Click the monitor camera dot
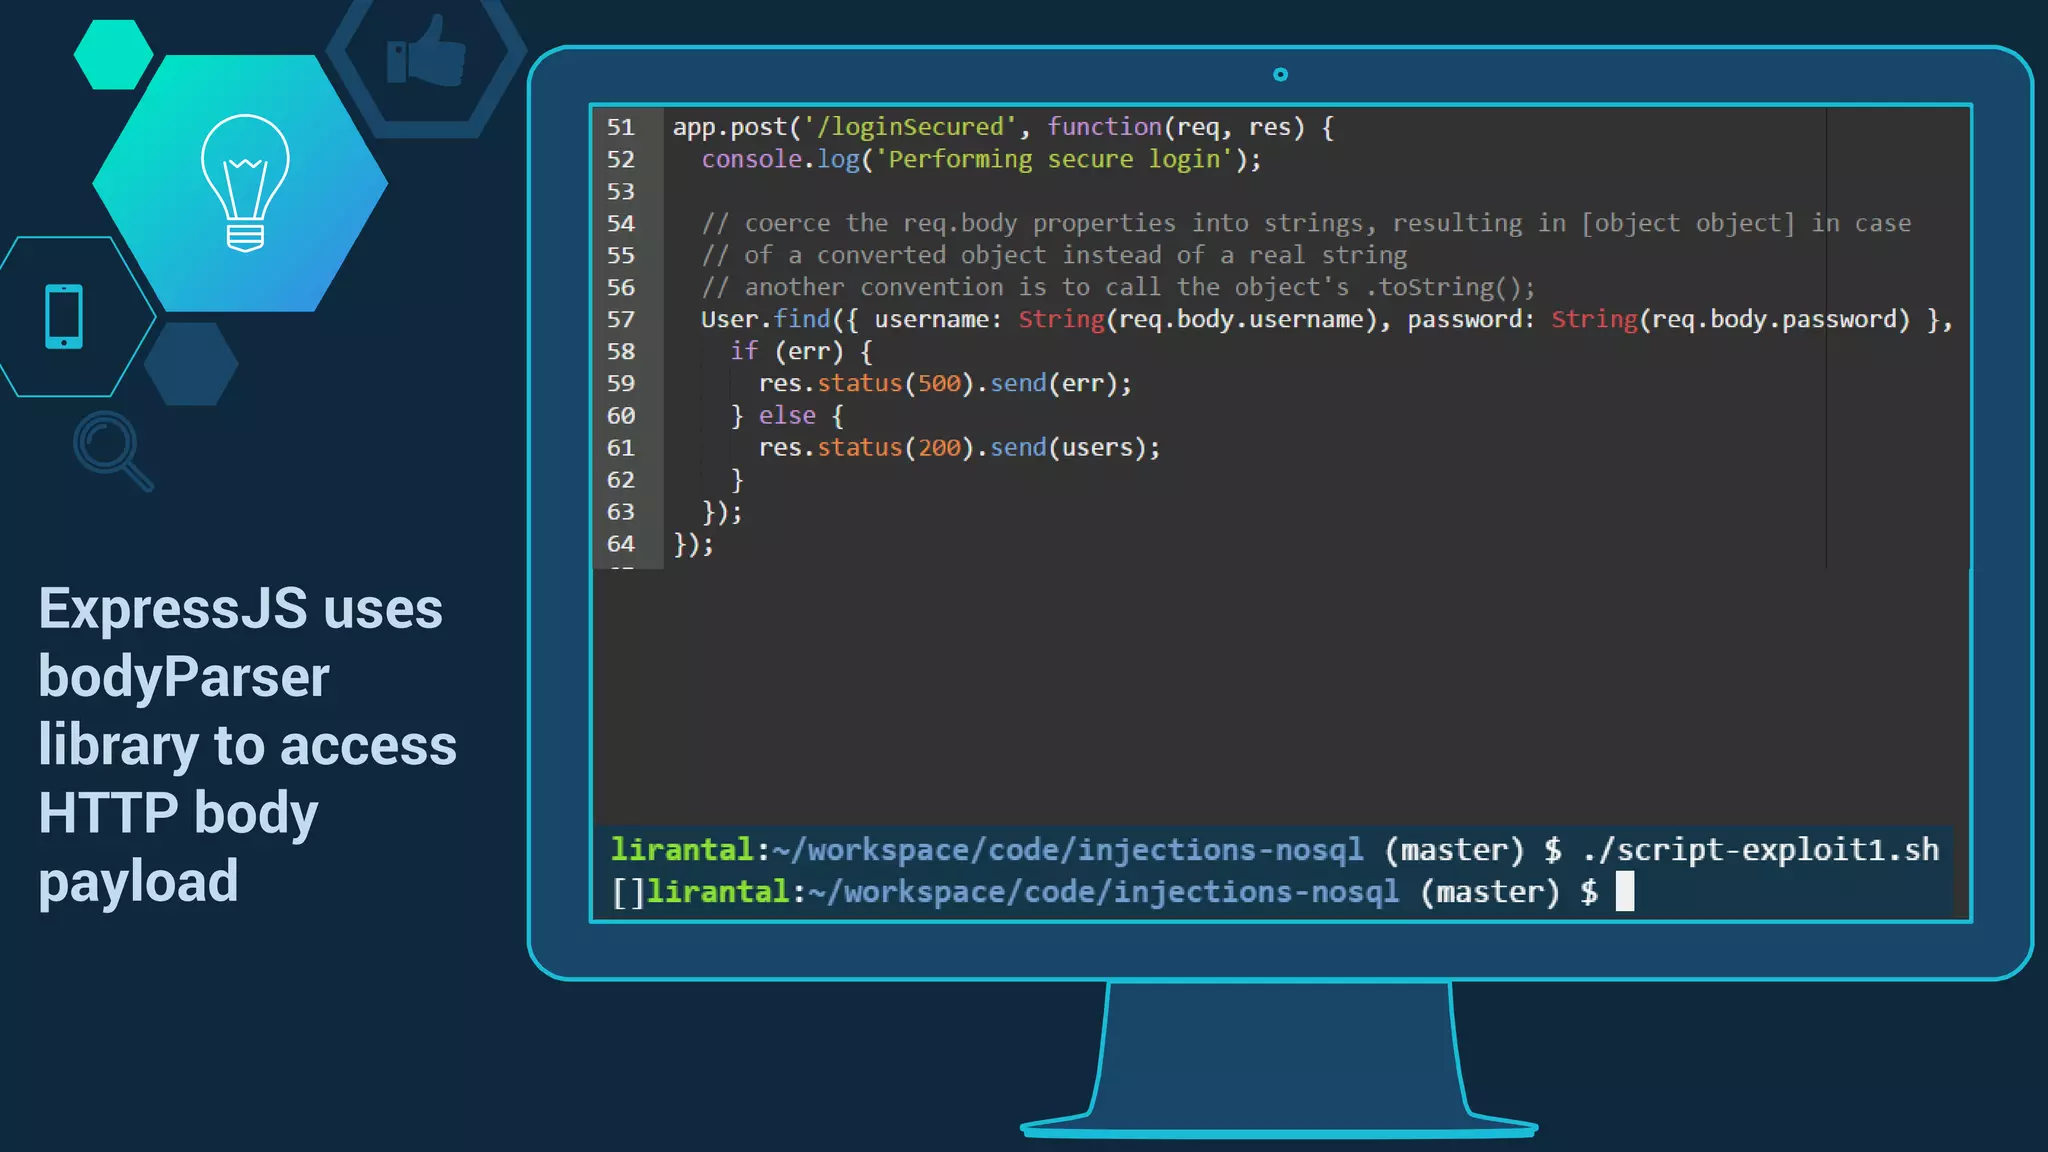 1280,74
